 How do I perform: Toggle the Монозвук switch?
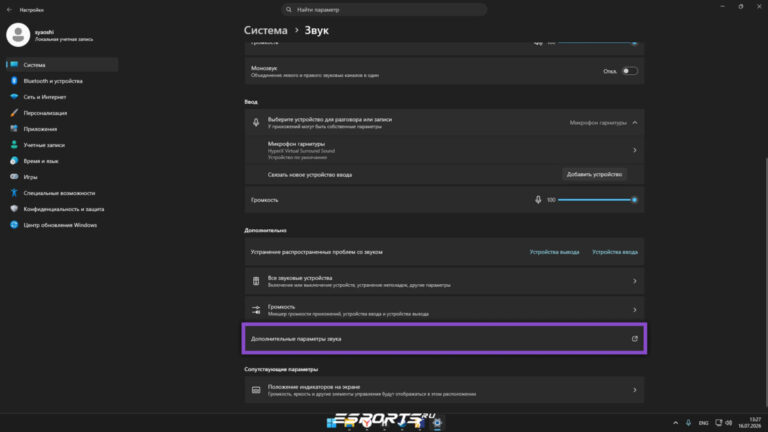coord(629,71)
